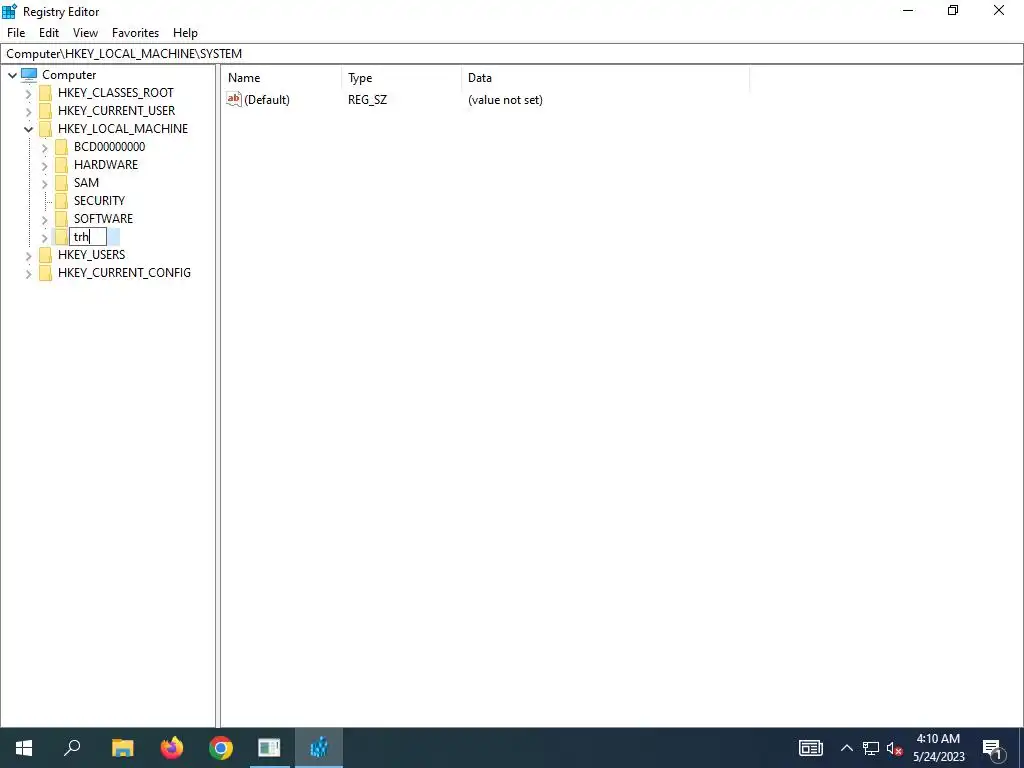Launch Firefox from the taskbar
The width and height of the screenshot is (1024, 768).
[172, 748]
